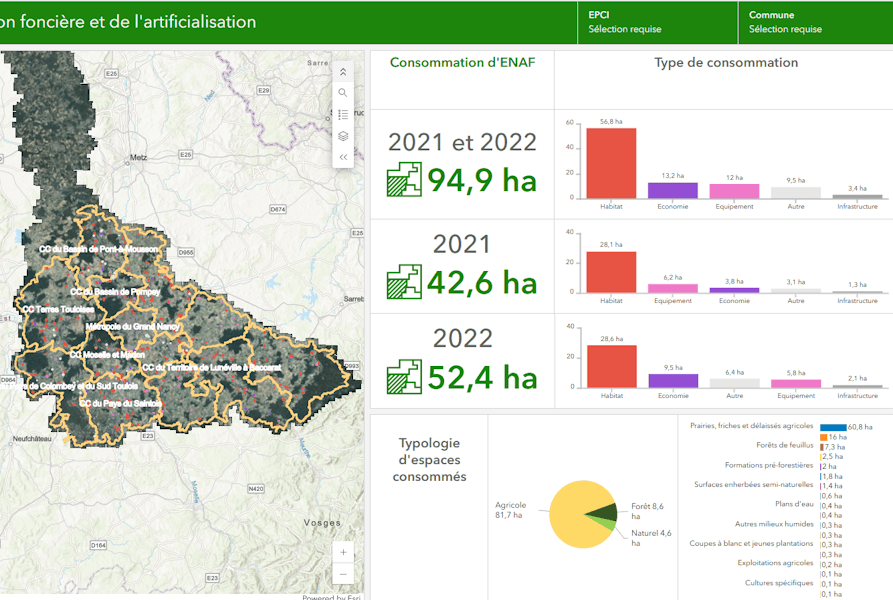Open the EPCI selection dropdown
Viewport: 893px width, 600px height.
point(656,22)
